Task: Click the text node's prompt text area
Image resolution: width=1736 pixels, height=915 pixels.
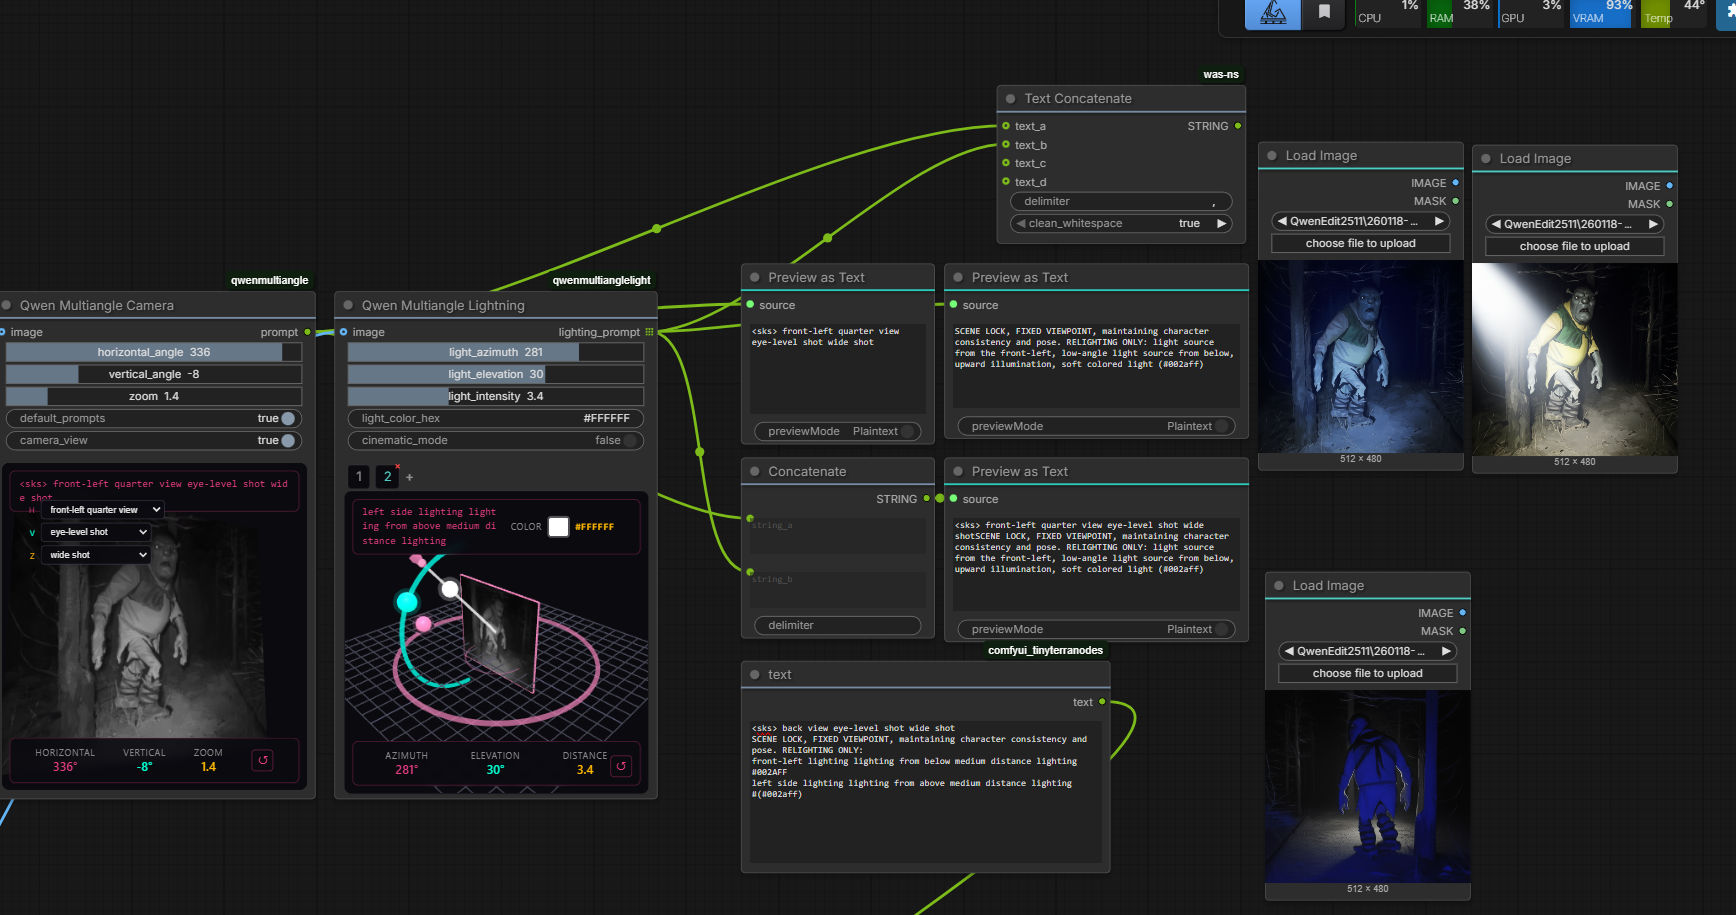Action: 926,790
